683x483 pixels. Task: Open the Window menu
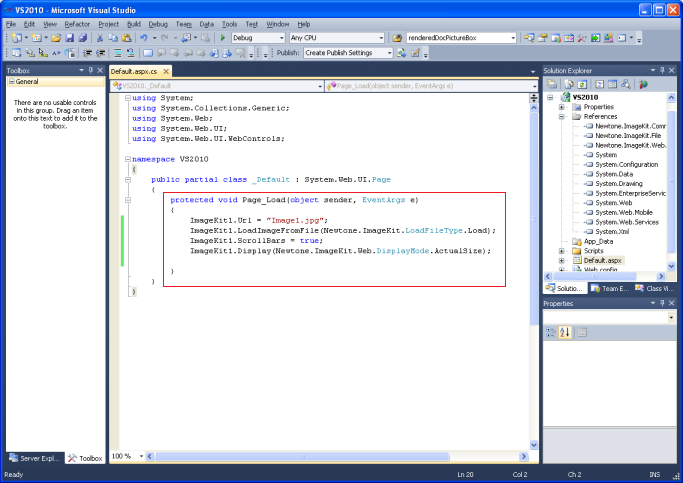[277, 24]
